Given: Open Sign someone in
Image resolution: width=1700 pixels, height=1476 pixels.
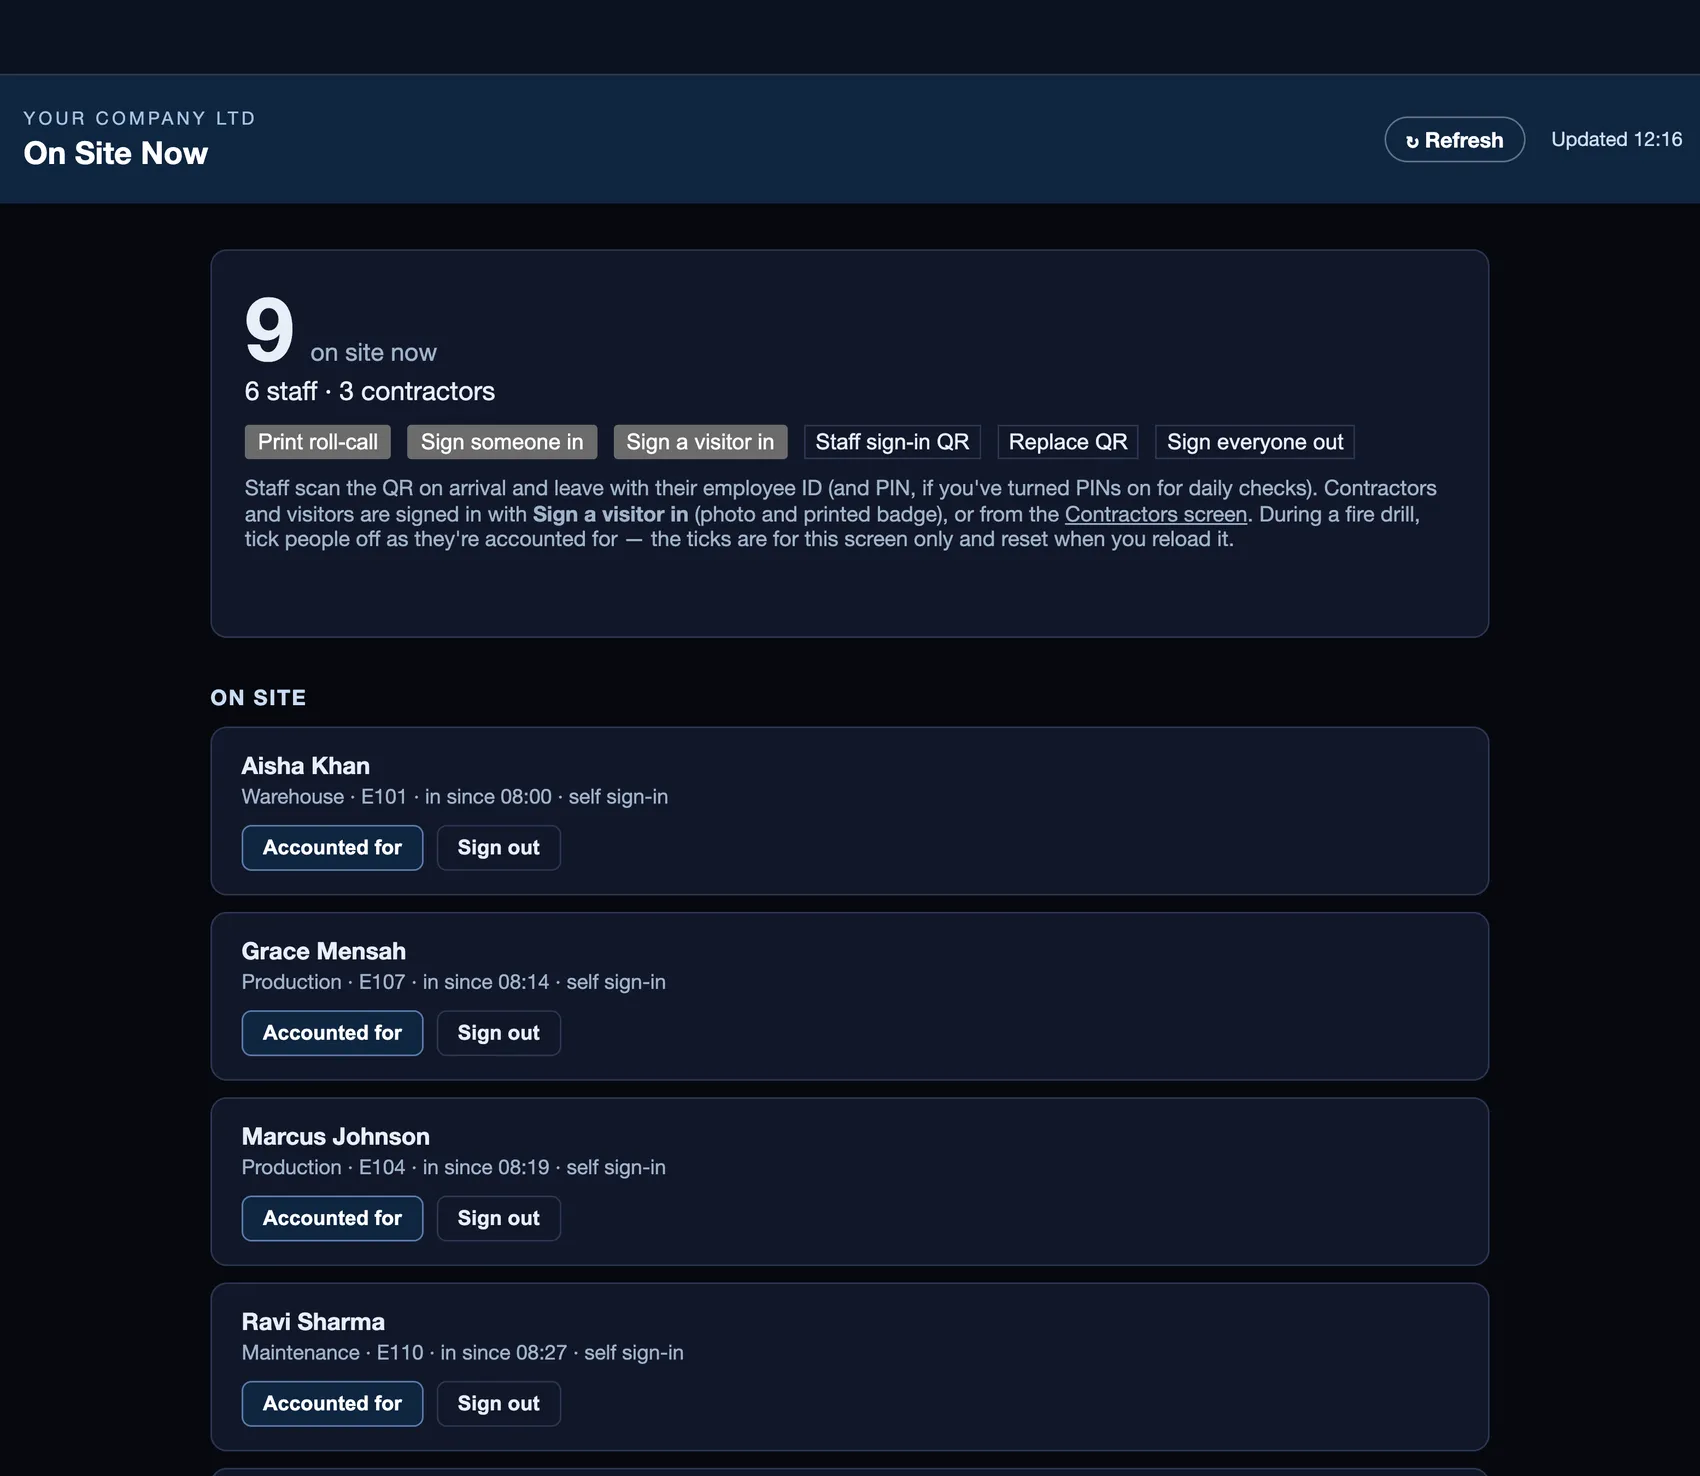Looking at the screenshot, I should point(502,442).
